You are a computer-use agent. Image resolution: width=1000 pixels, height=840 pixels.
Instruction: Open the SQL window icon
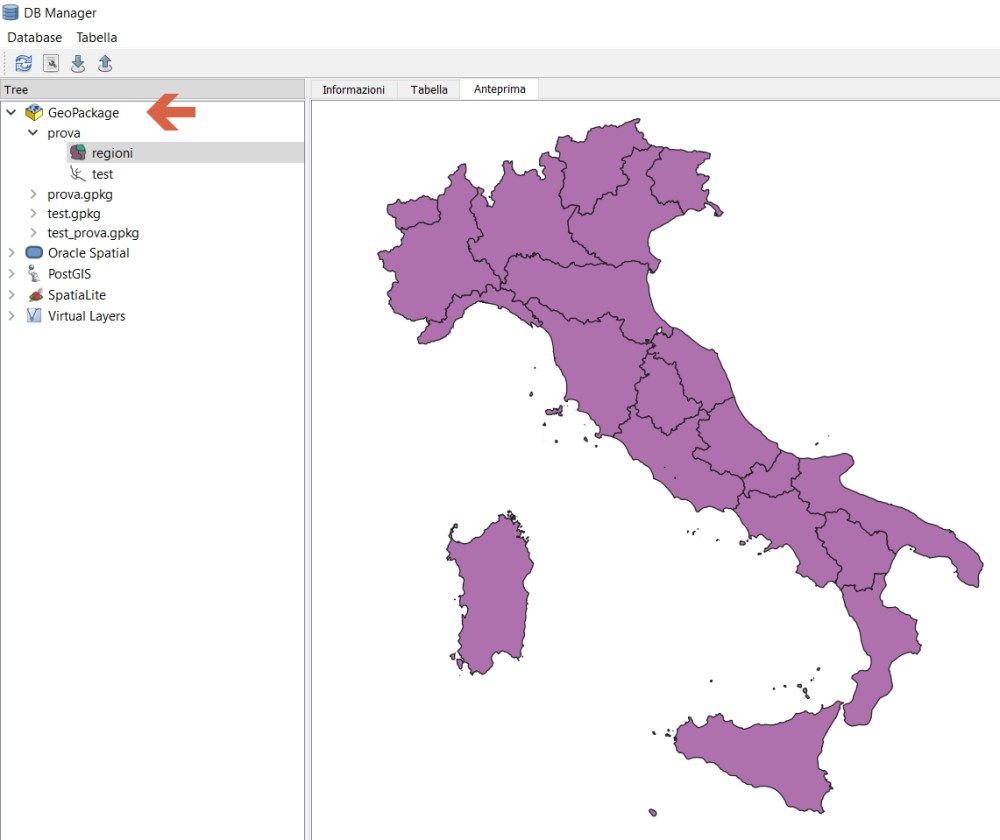tap(51, 62)
